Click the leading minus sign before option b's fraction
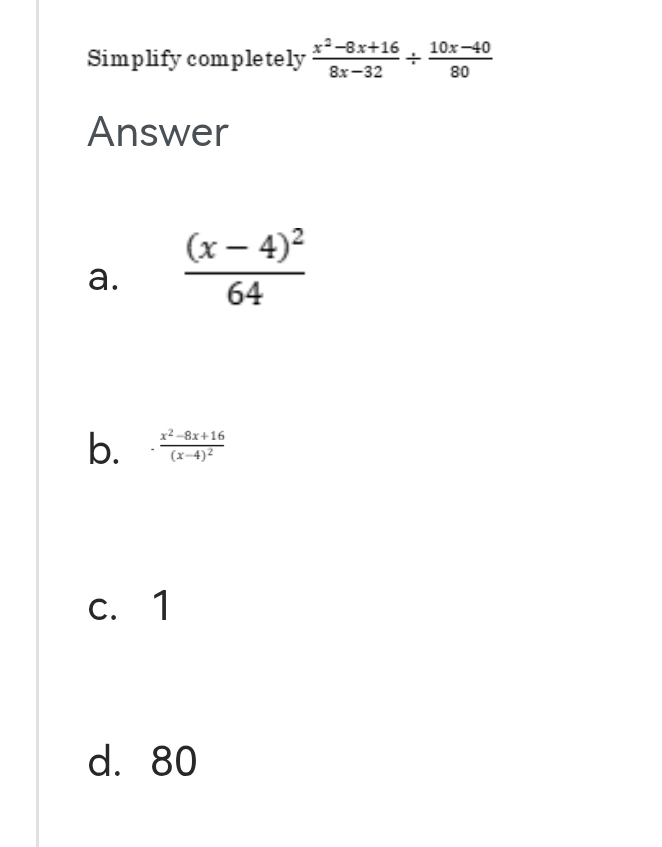This screenshot has height=847, width=662. point(151,448)
